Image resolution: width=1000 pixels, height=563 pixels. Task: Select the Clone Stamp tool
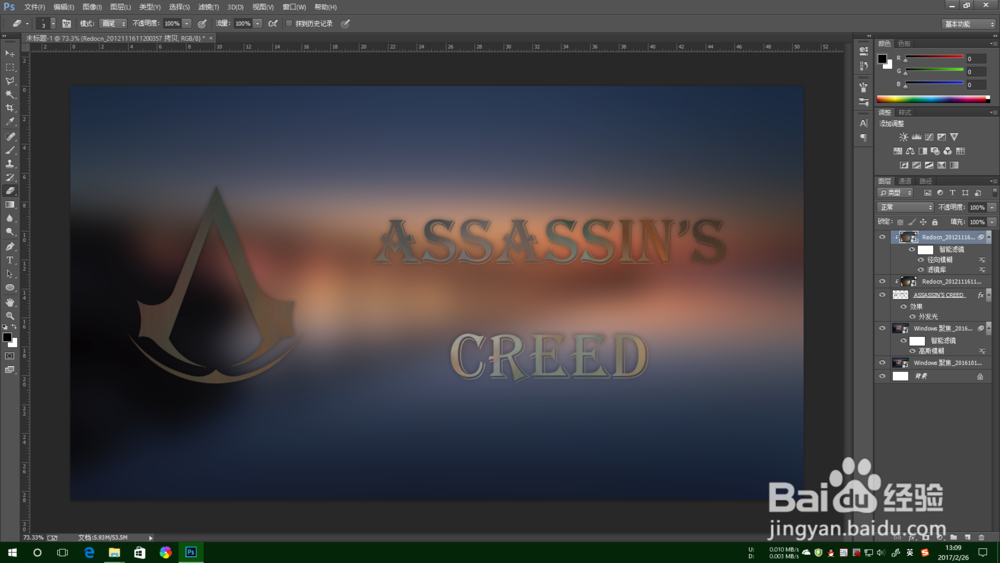[x=10, y=164]
